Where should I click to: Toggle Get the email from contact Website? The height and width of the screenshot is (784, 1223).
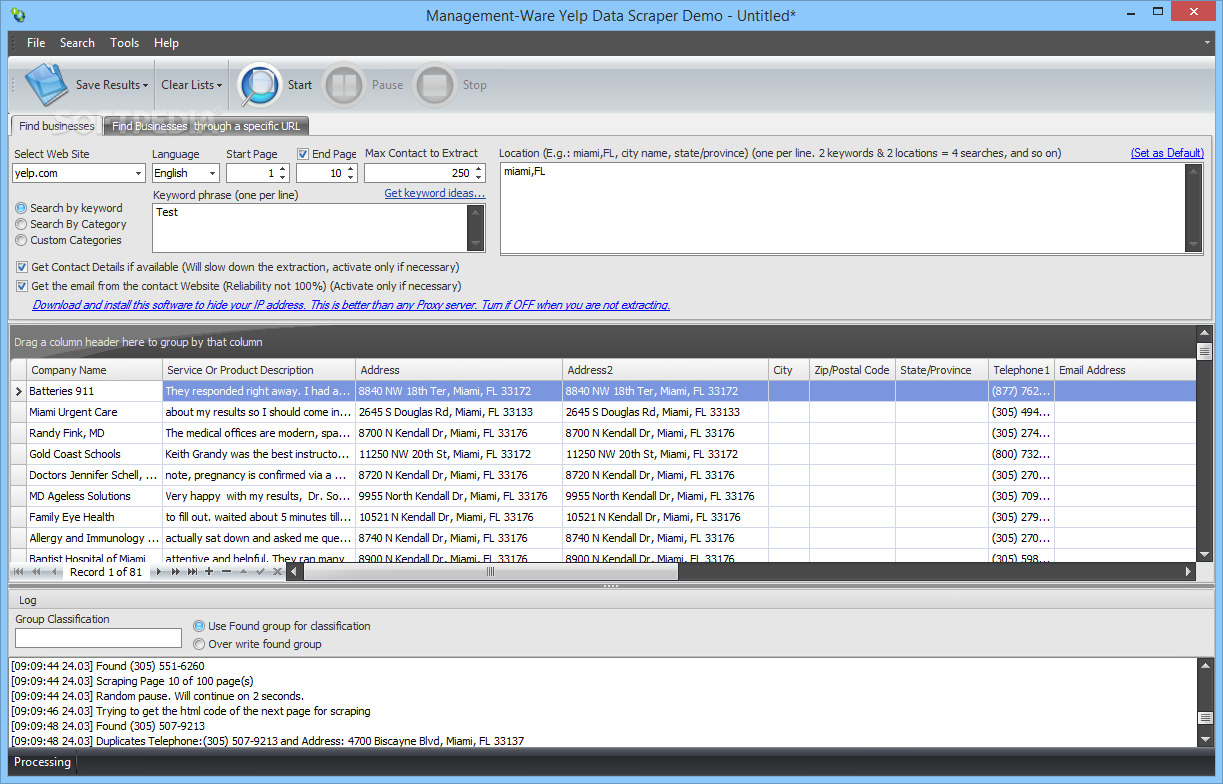(x=22, y=286)
